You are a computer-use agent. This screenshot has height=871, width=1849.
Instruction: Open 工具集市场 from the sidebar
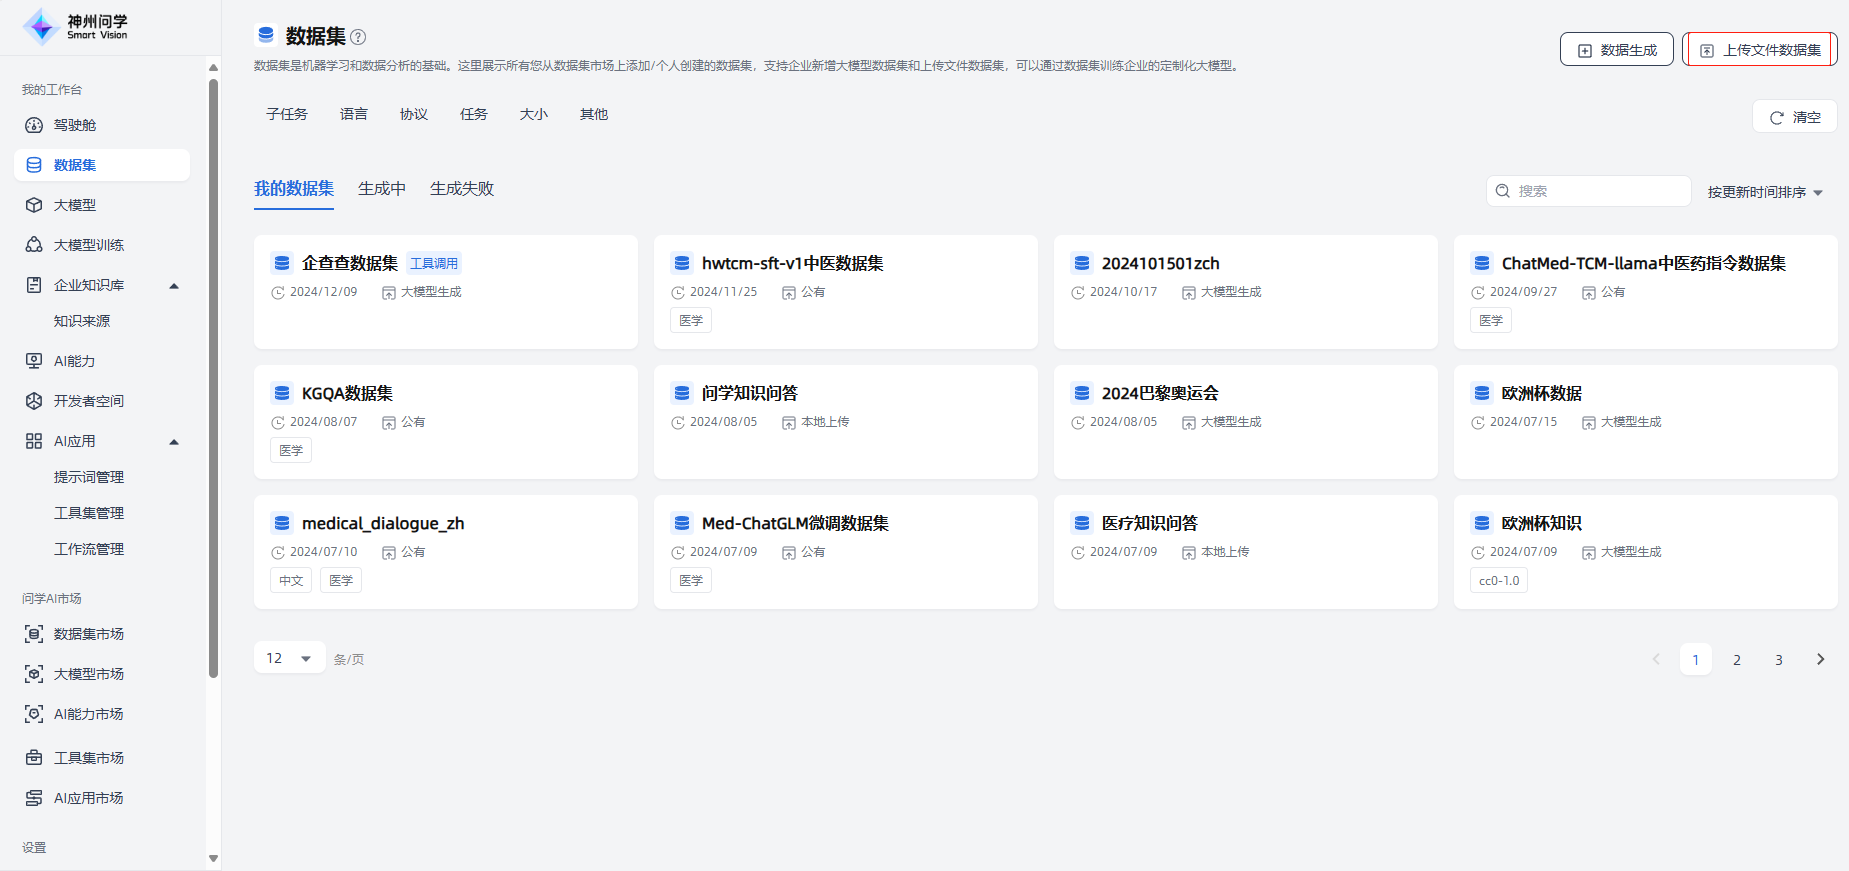[88, 758]
